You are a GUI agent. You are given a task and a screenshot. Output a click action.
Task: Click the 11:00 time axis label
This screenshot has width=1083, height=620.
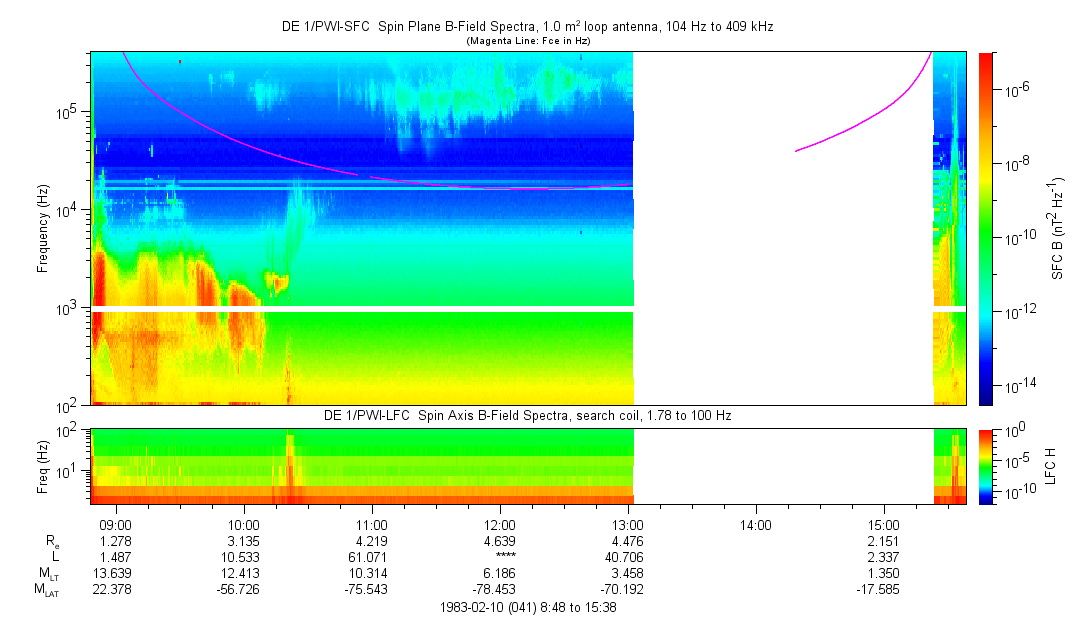(x=372, y=525)
